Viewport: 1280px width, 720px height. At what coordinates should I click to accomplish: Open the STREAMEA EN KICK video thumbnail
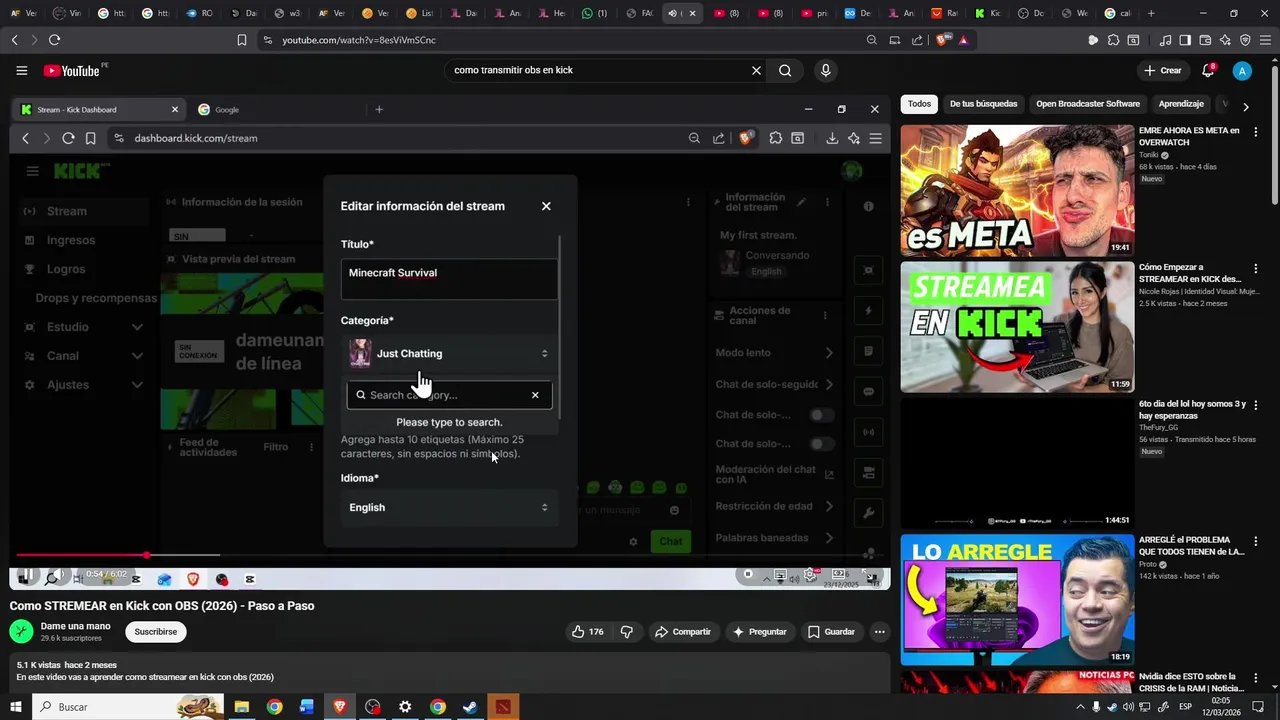(x=1017, y=327)
